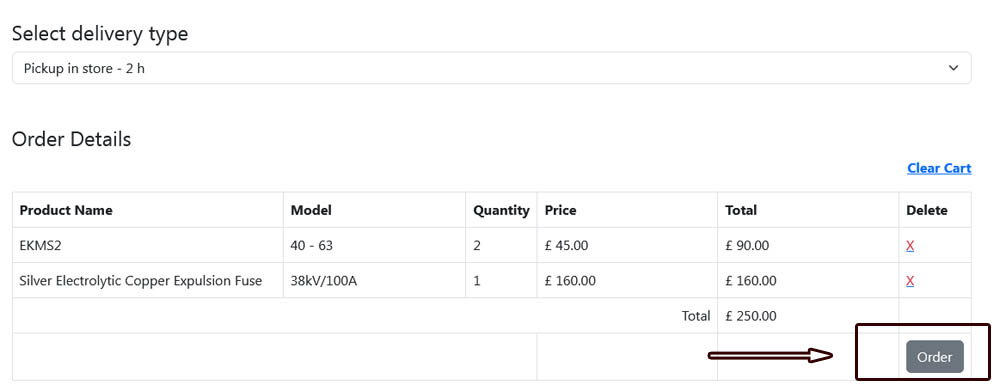This screenshot has width=1000, height=385.
Task: Click the £ 160.00 price cell
Action: click(628, 280)
